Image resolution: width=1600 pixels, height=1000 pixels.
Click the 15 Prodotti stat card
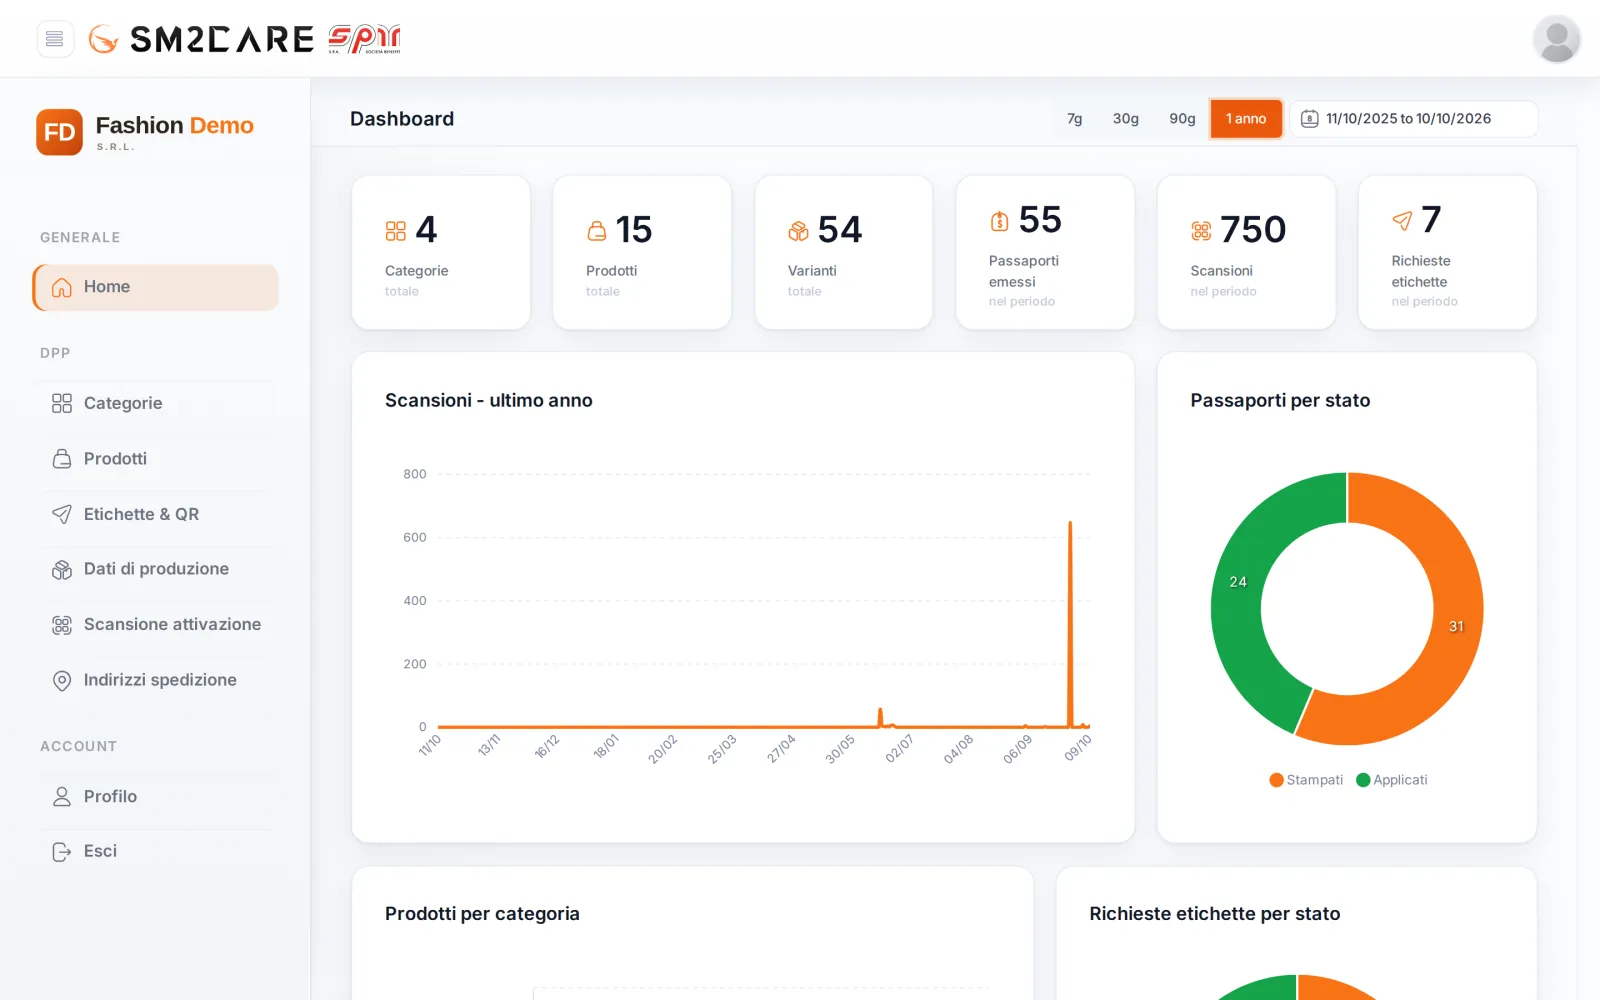pos(642,252)
